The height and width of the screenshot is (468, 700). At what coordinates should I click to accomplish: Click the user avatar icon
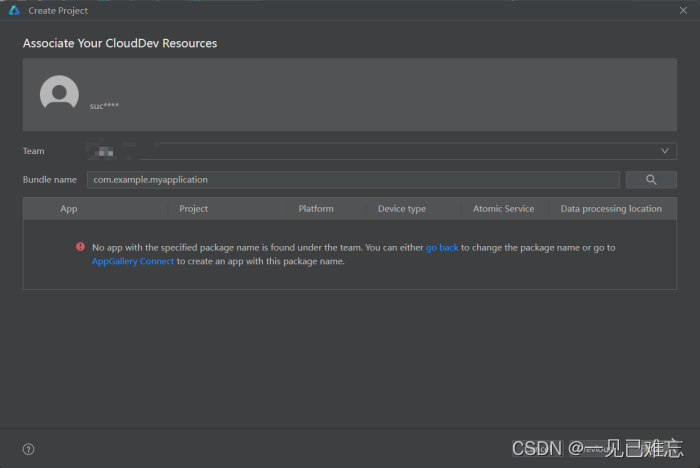click(x=59, y=94)
